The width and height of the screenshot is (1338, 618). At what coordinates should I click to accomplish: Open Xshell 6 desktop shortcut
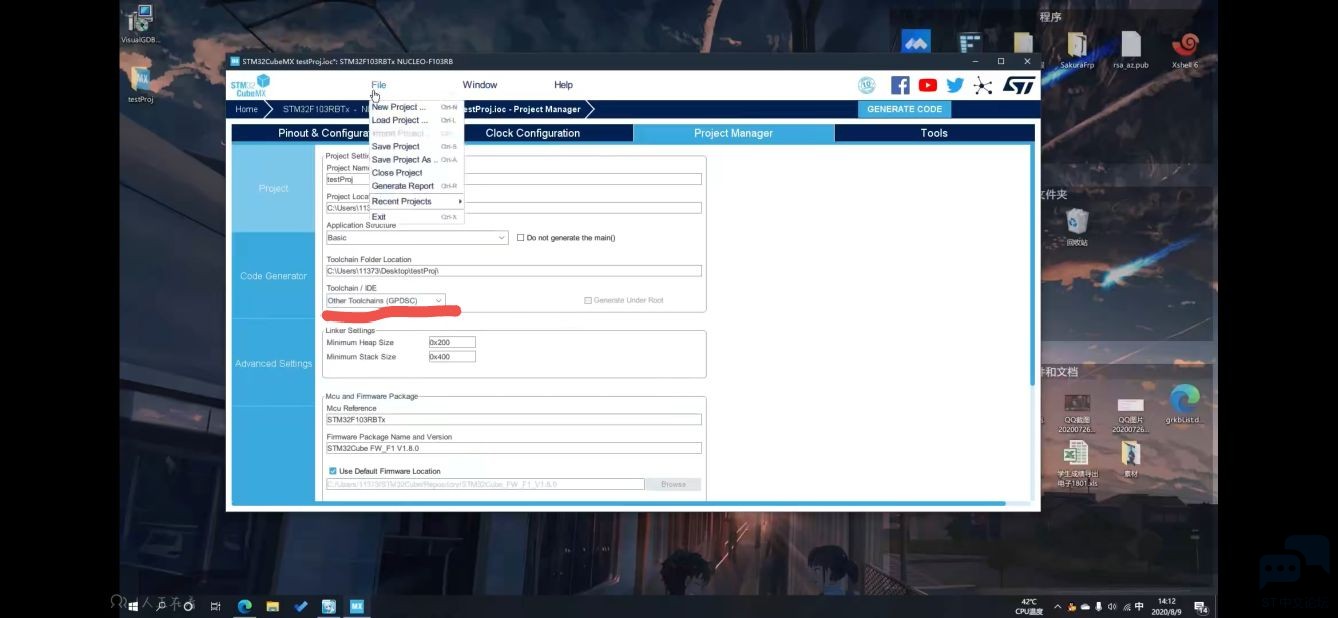point(1185,49)
